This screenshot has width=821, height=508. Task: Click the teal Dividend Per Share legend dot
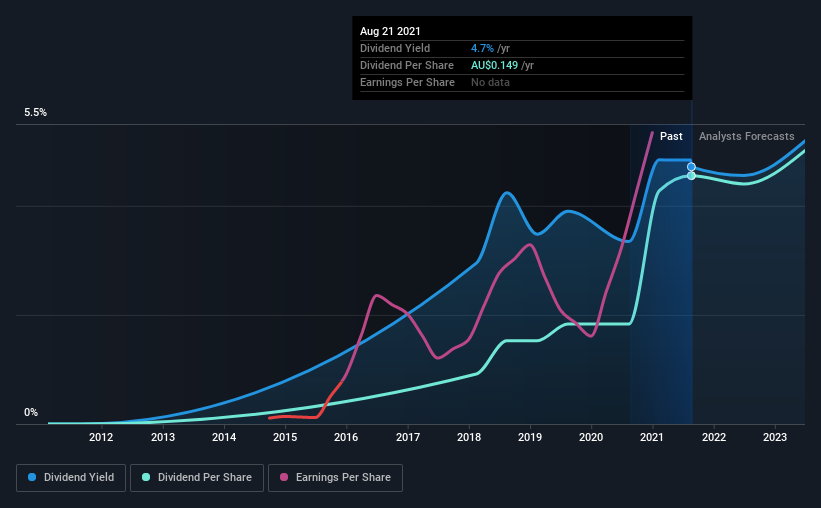pyautogui.click(x=146, y=477)
